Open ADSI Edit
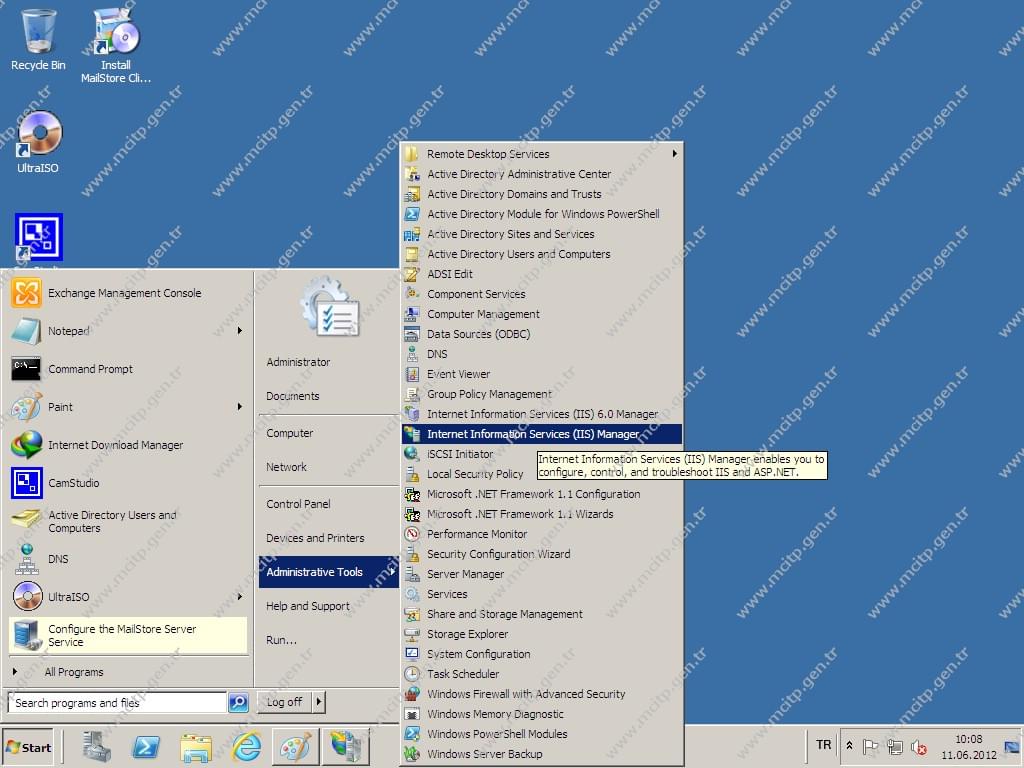This screenshot has height=768, width=1024. click(x=542, y=274)
